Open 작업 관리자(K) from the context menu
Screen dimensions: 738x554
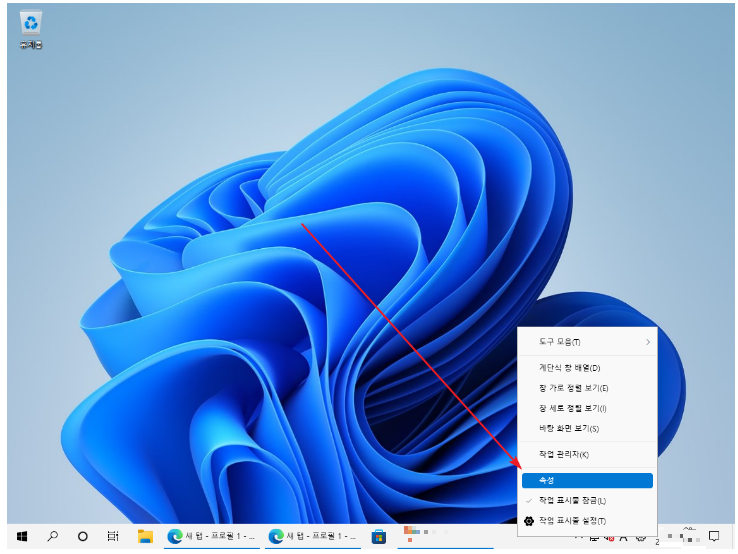click(587, 454)
